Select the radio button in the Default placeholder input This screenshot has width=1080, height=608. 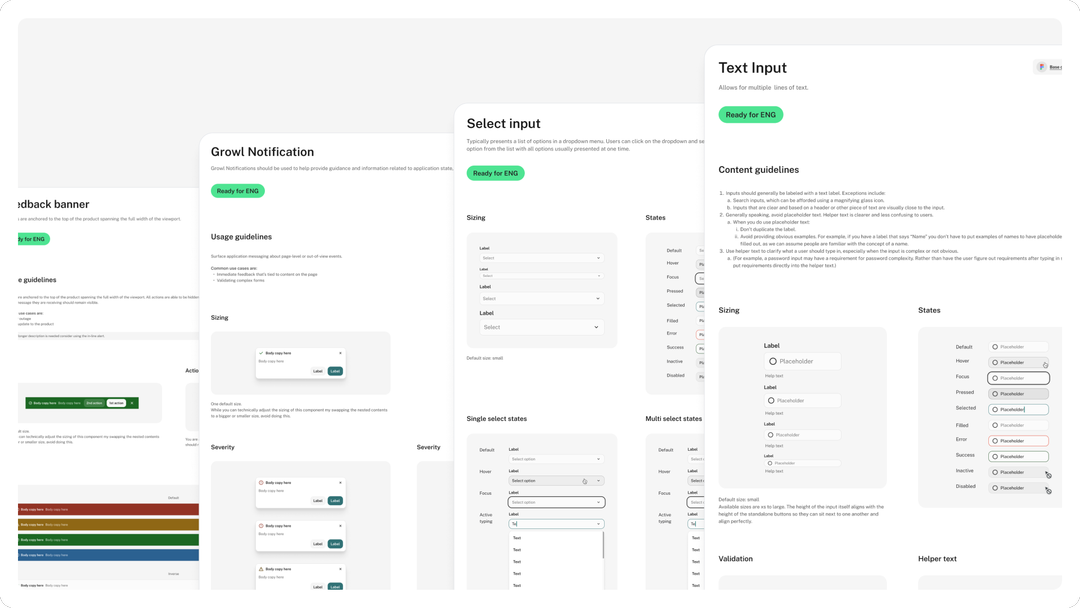click(x=995, y=347)
